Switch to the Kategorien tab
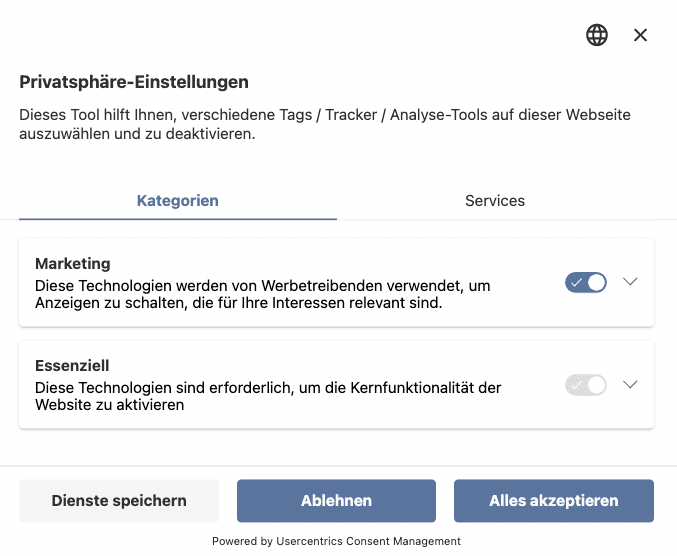This screenshot has width=677, height=556. (177, 200)
